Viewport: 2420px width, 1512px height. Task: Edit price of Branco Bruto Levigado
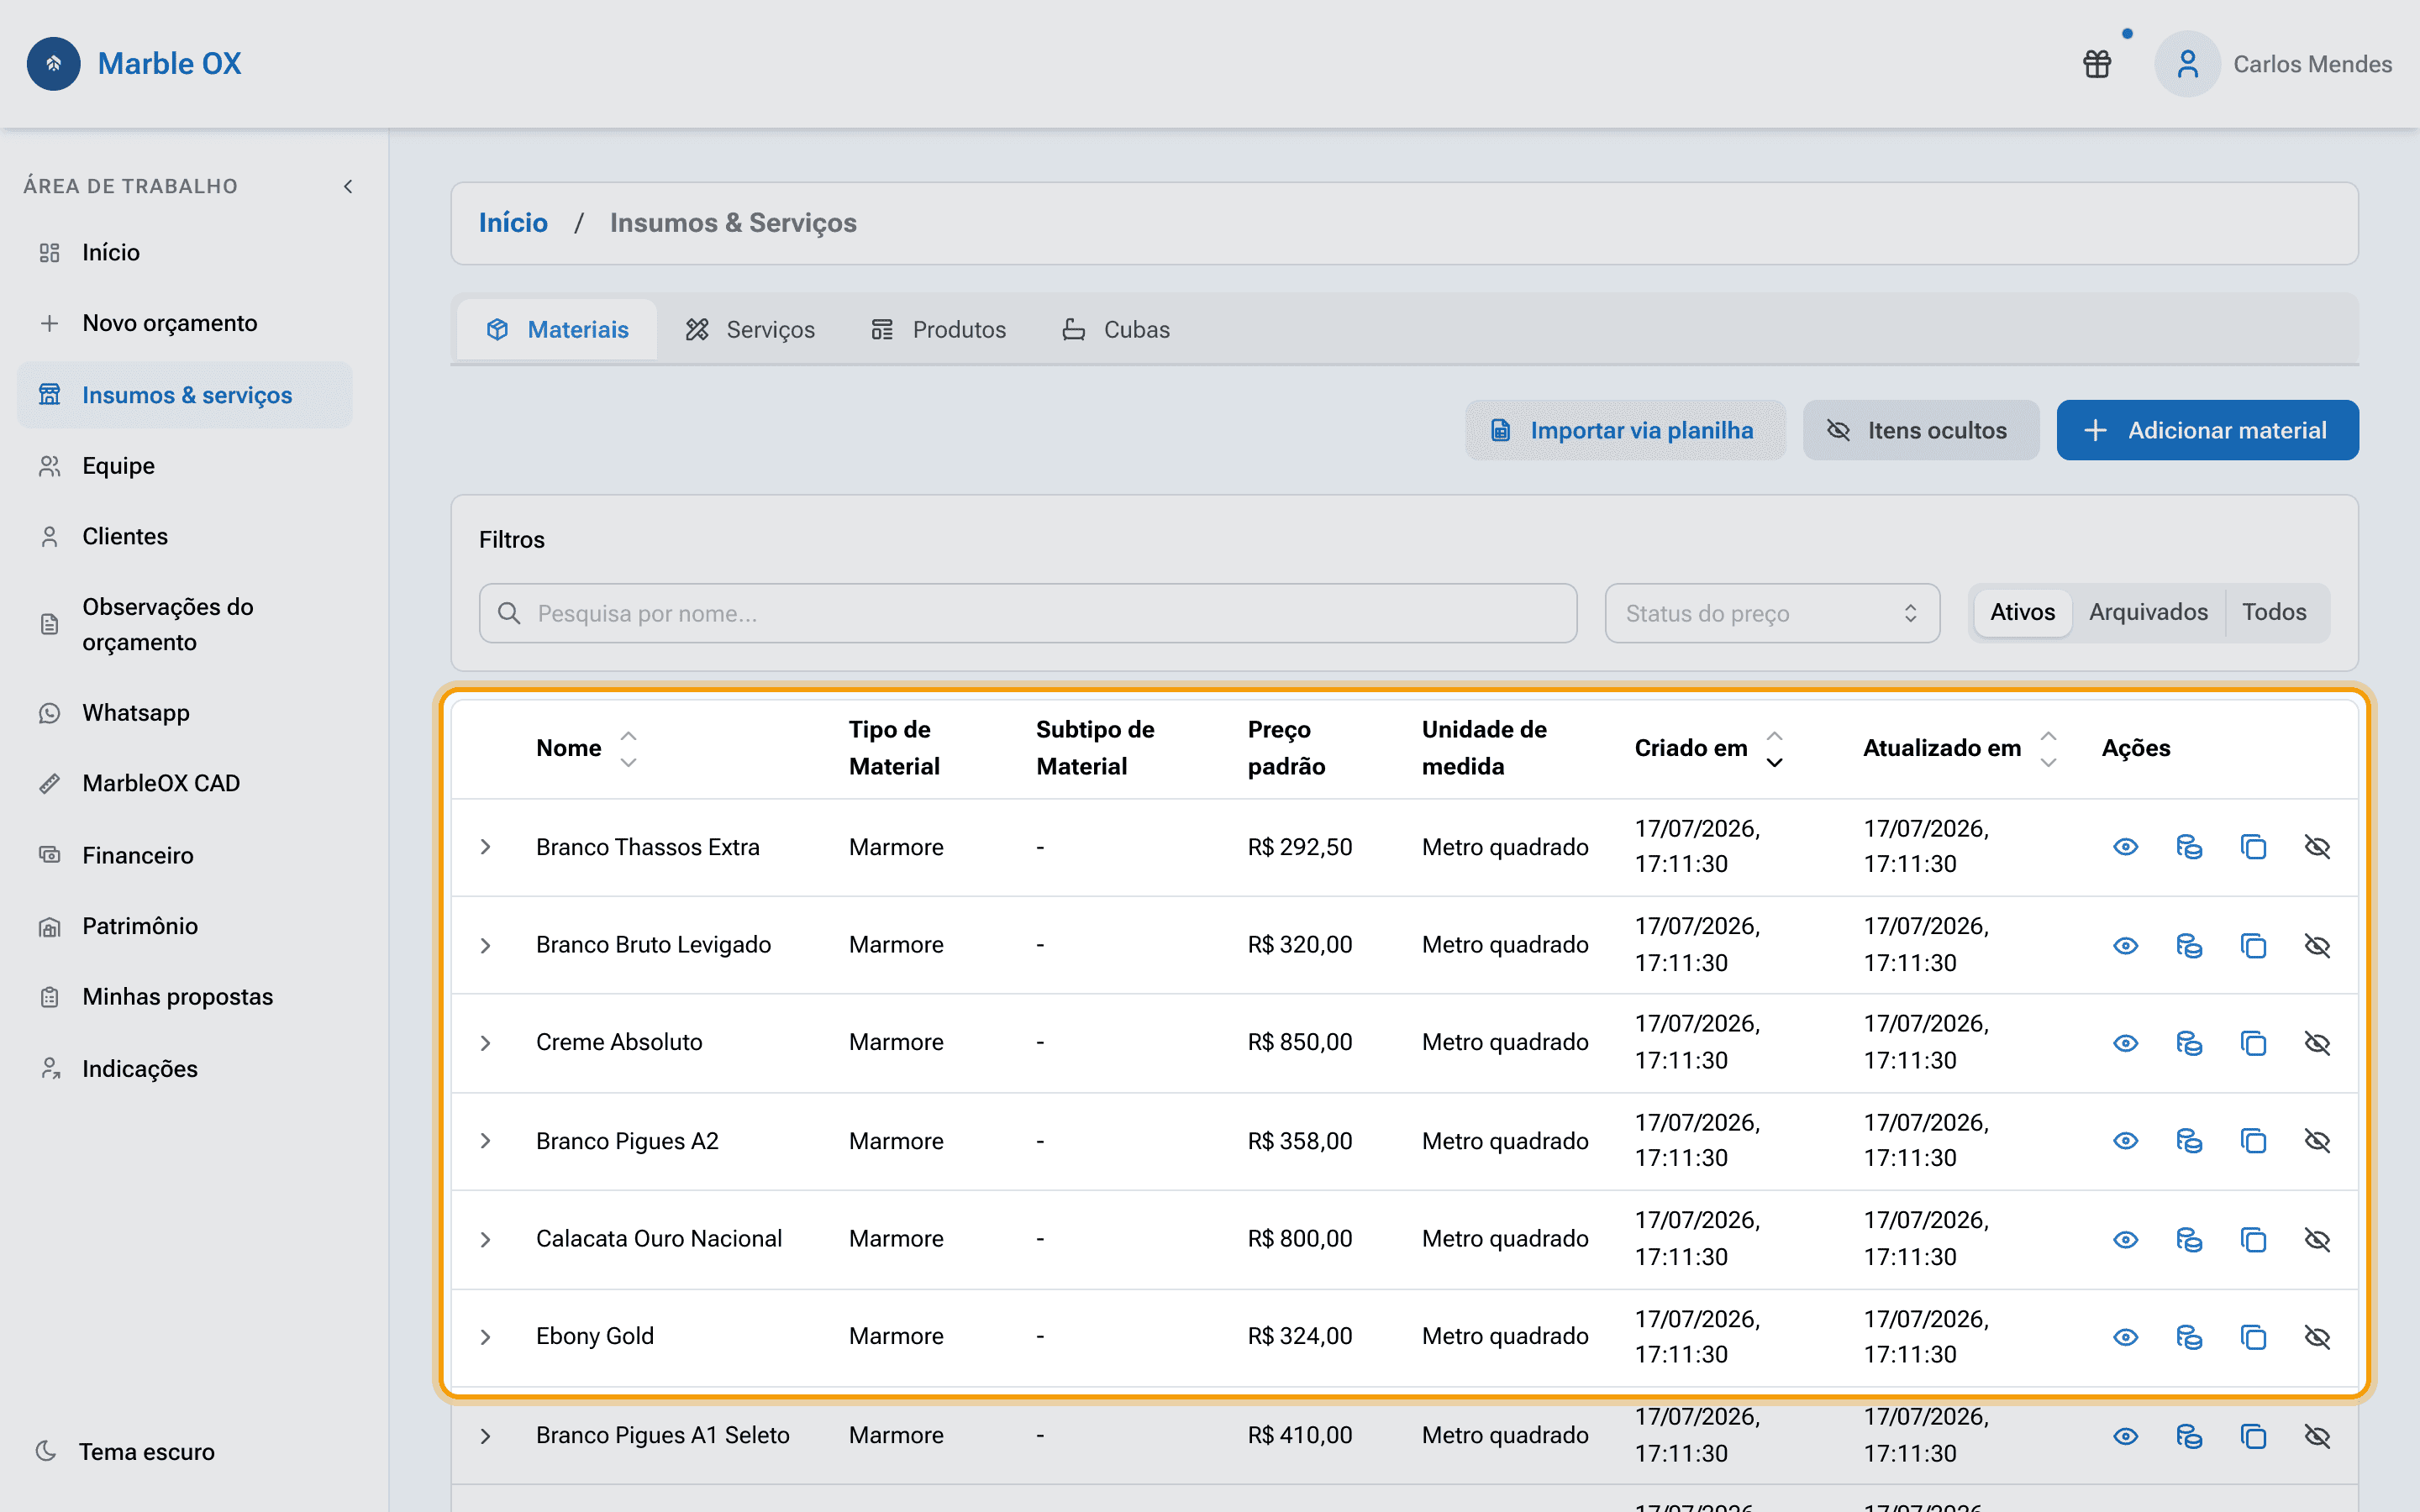pos(2189,945)
